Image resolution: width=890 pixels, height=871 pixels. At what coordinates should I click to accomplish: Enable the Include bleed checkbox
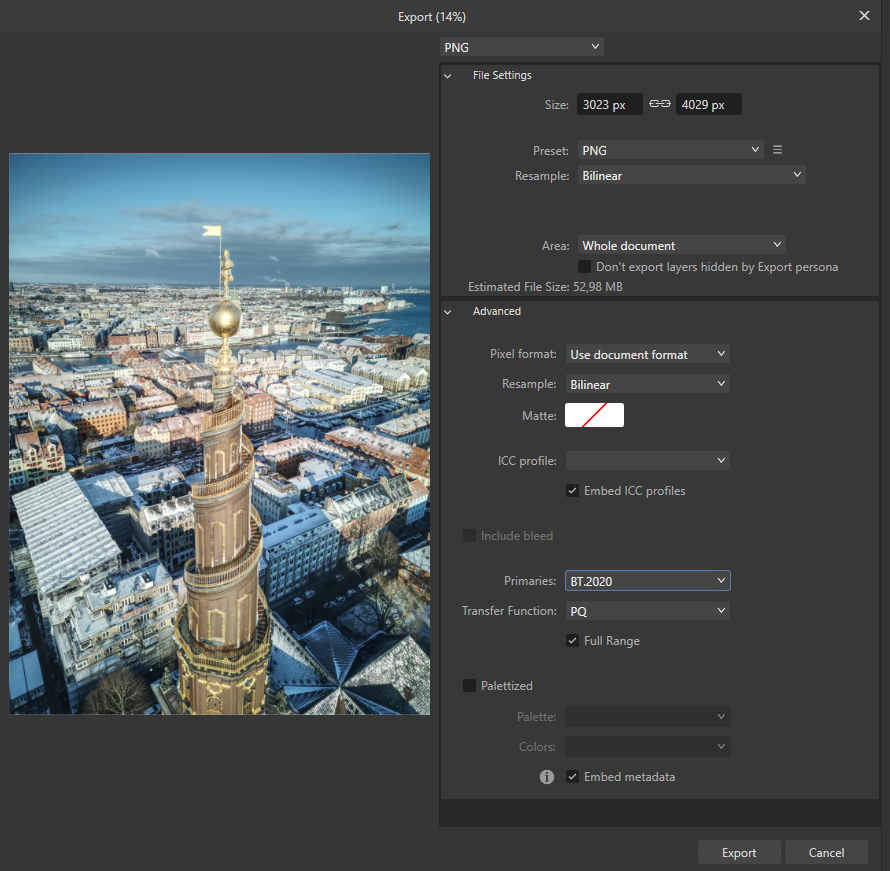pos(469,535)
